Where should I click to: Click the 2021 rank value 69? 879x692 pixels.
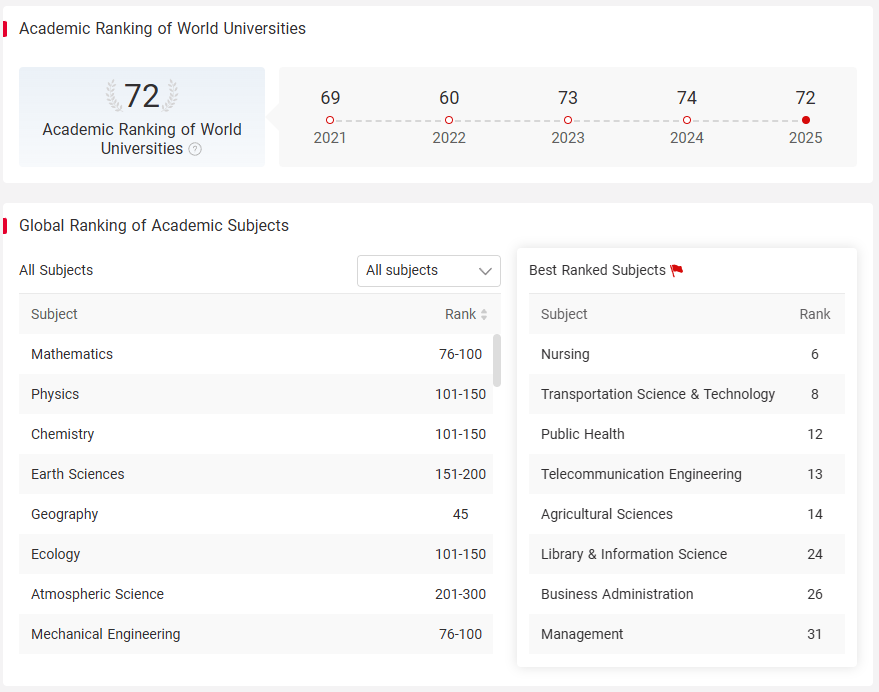pyautogui.click(x=330, y=98)
